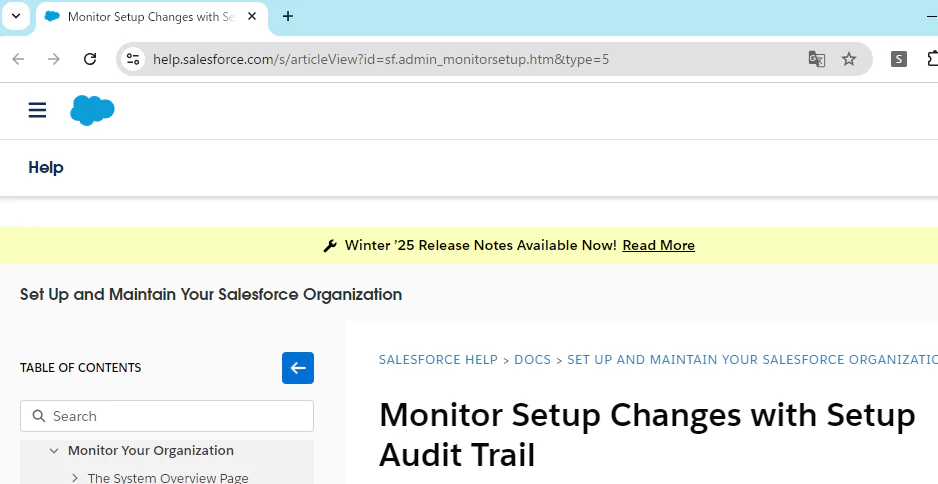Open The System Overview Page entry
The image size is (938, 484).
coord(168,477)
